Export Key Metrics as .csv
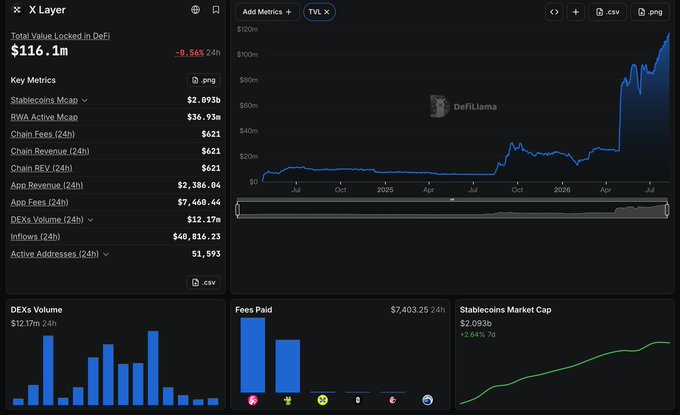Image resolution: width=680 pixels, height=415 pixels. (203, 282)
